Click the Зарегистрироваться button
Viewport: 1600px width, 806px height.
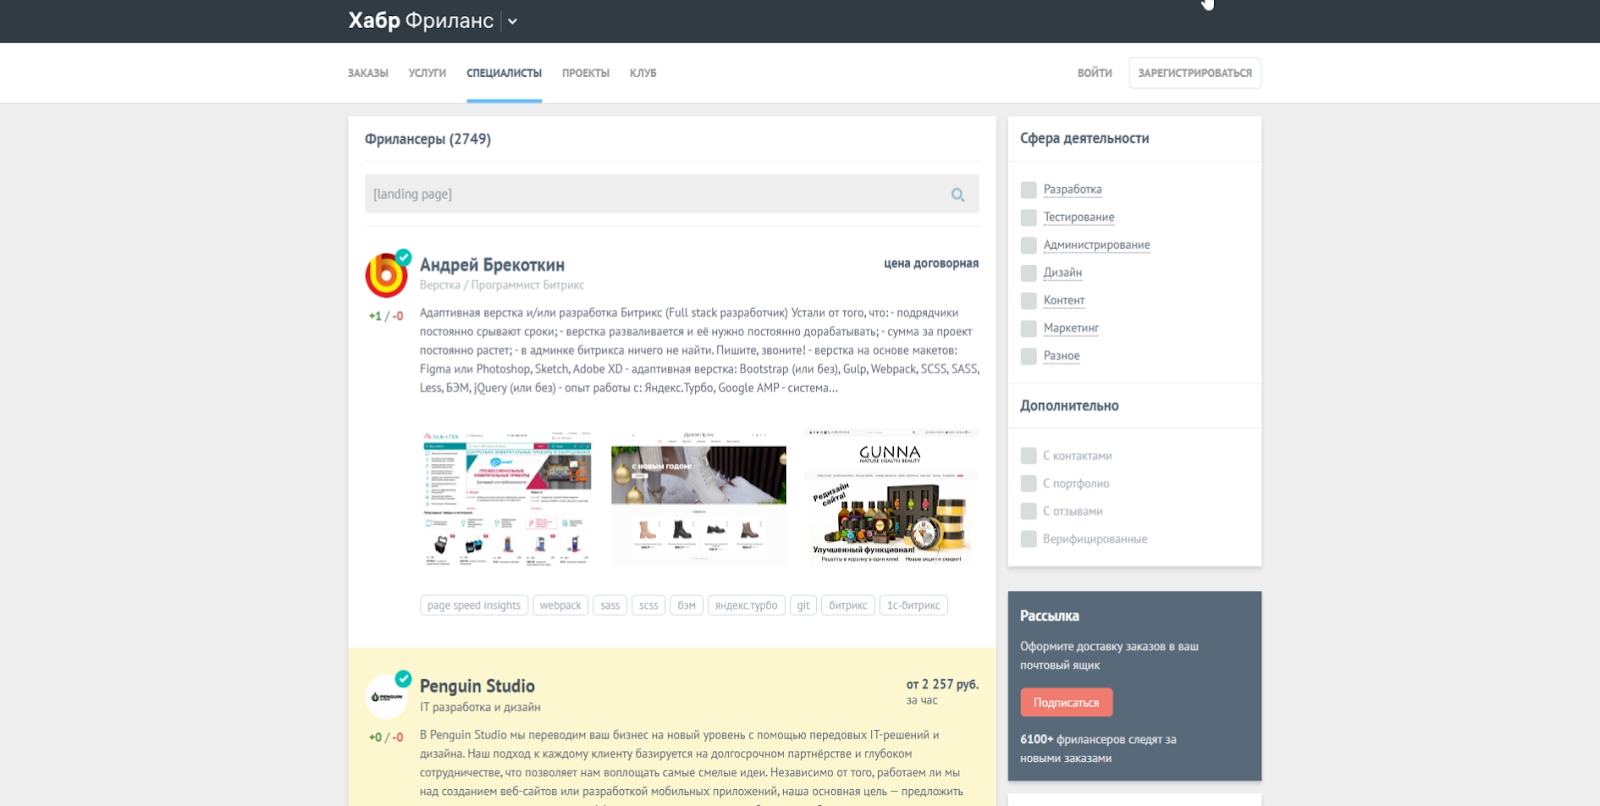1195,73
